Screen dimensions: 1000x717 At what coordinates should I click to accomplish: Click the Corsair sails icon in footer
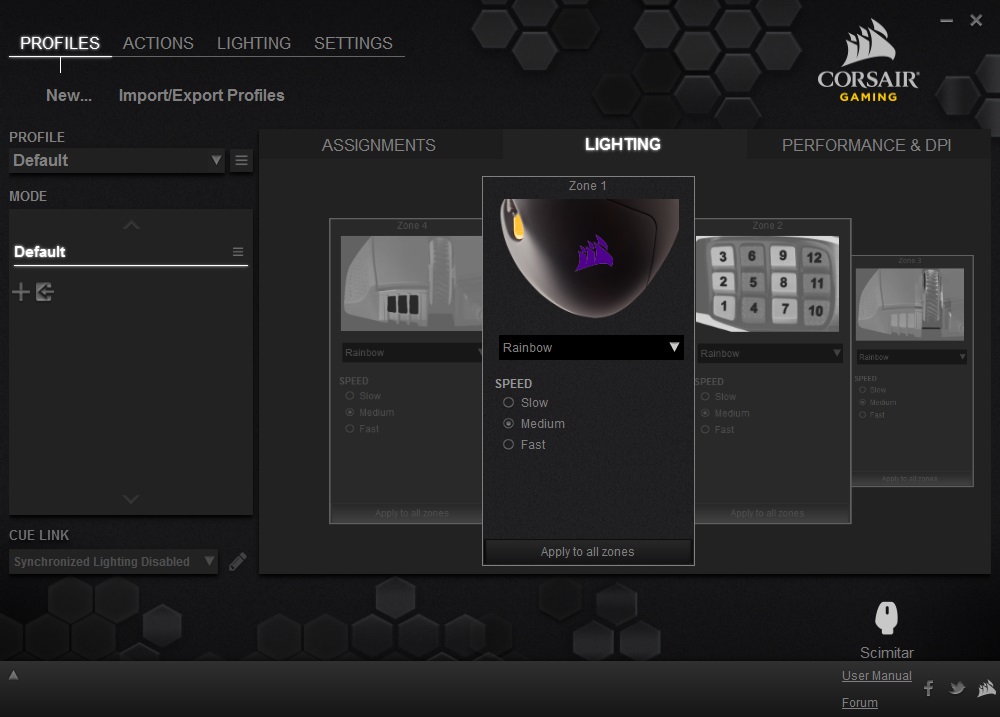[x=987, y=688]
